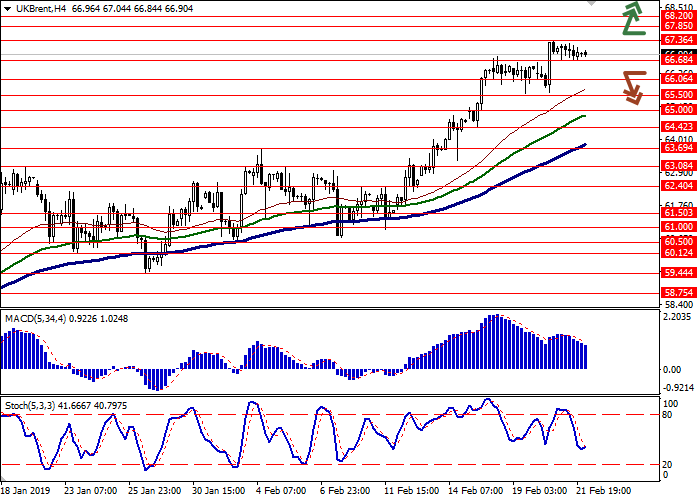The width and height of the screenshot is (700, 500).
Task: Select the 64.423 red price label
Action: [x=678, y=127]
